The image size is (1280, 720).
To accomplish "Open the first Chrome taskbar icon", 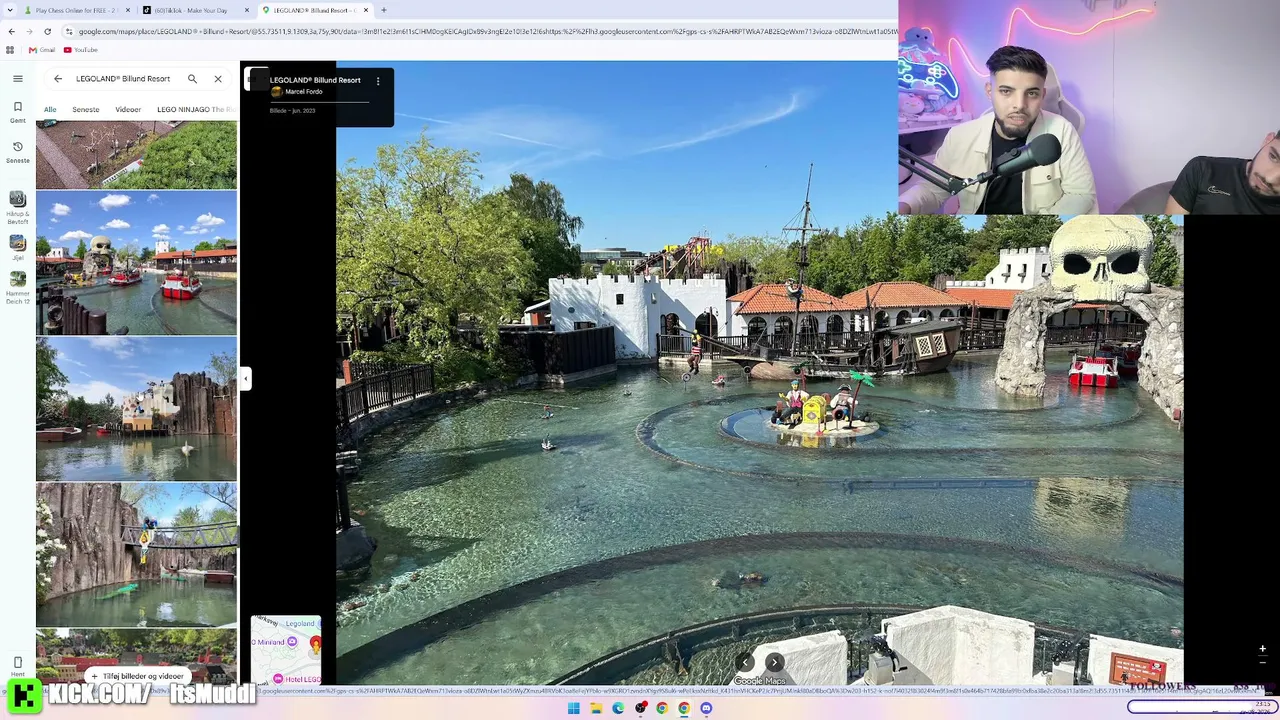I will tap(662, 708).
